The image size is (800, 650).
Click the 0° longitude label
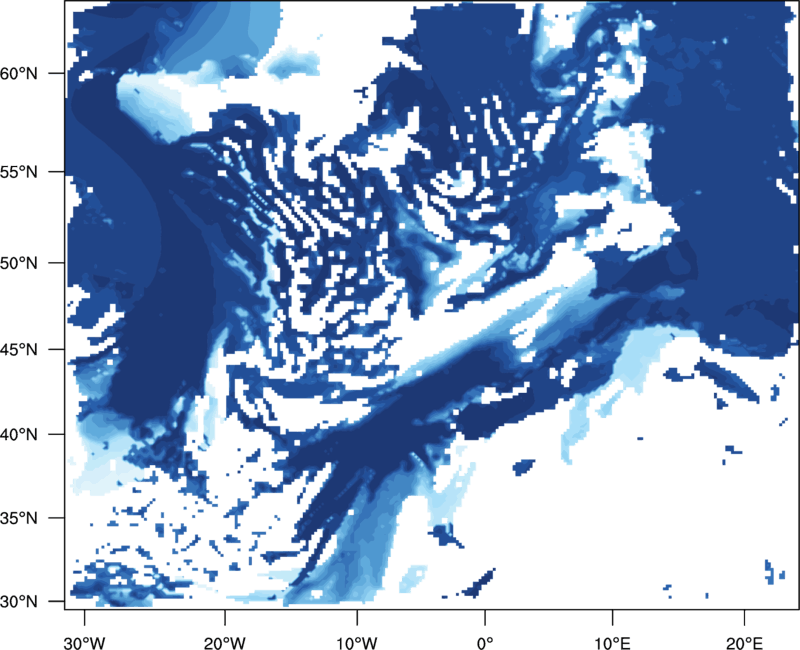pyautogui.click(x=485, y=643)
